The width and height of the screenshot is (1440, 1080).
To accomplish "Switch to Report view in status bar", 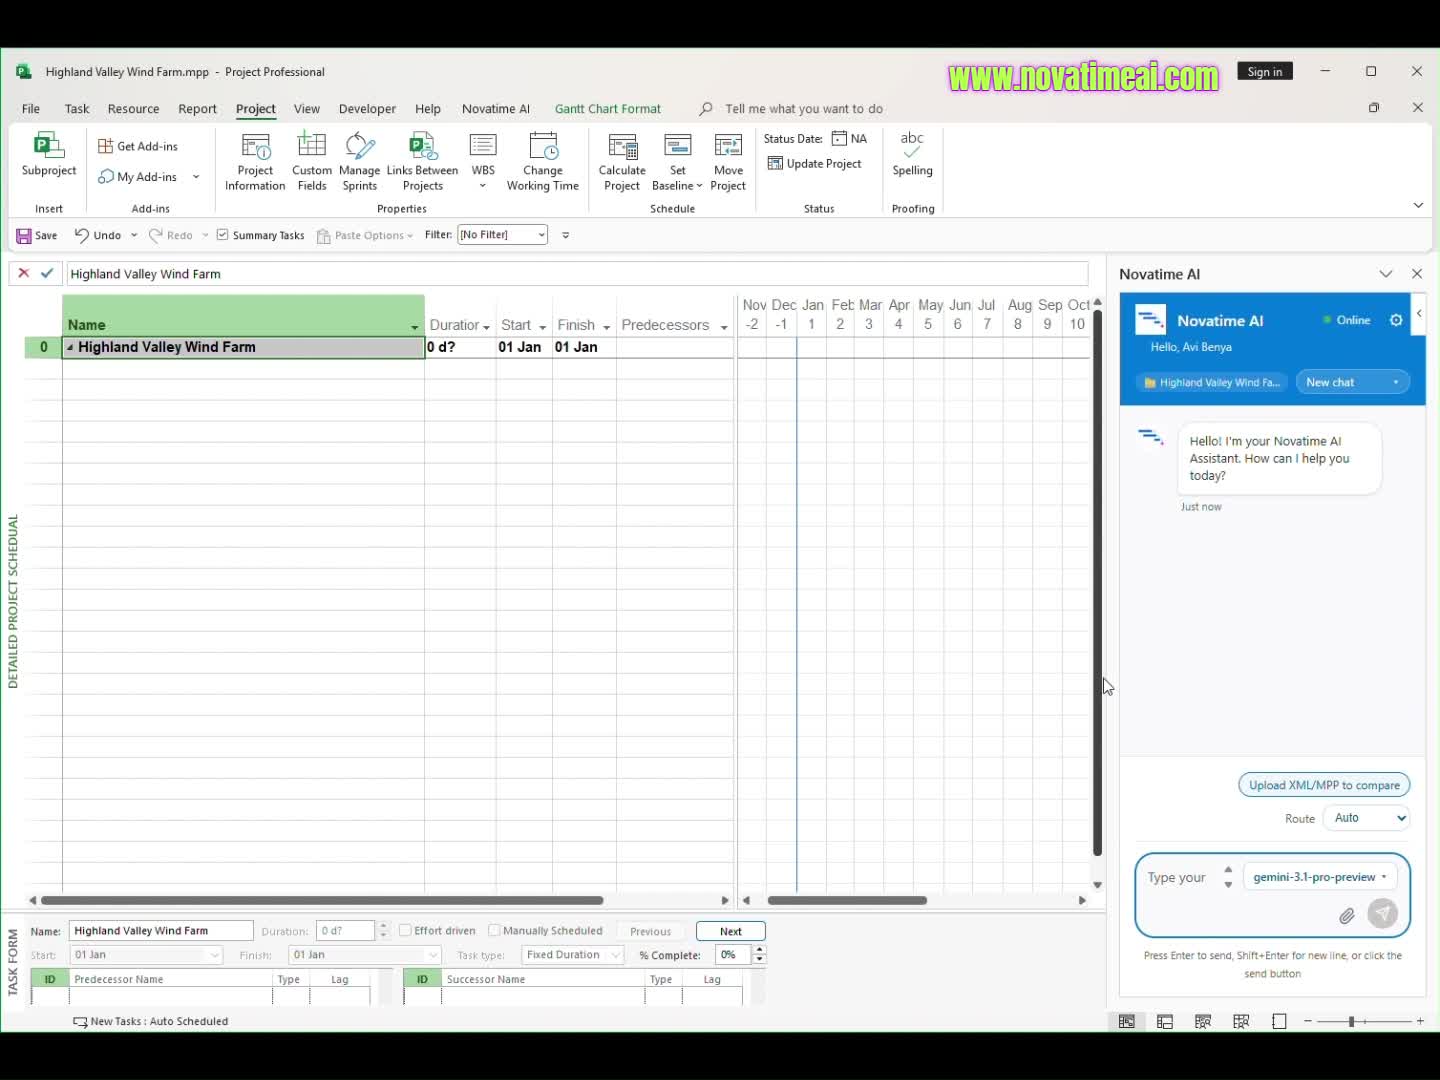I will pos(1279,1021).
